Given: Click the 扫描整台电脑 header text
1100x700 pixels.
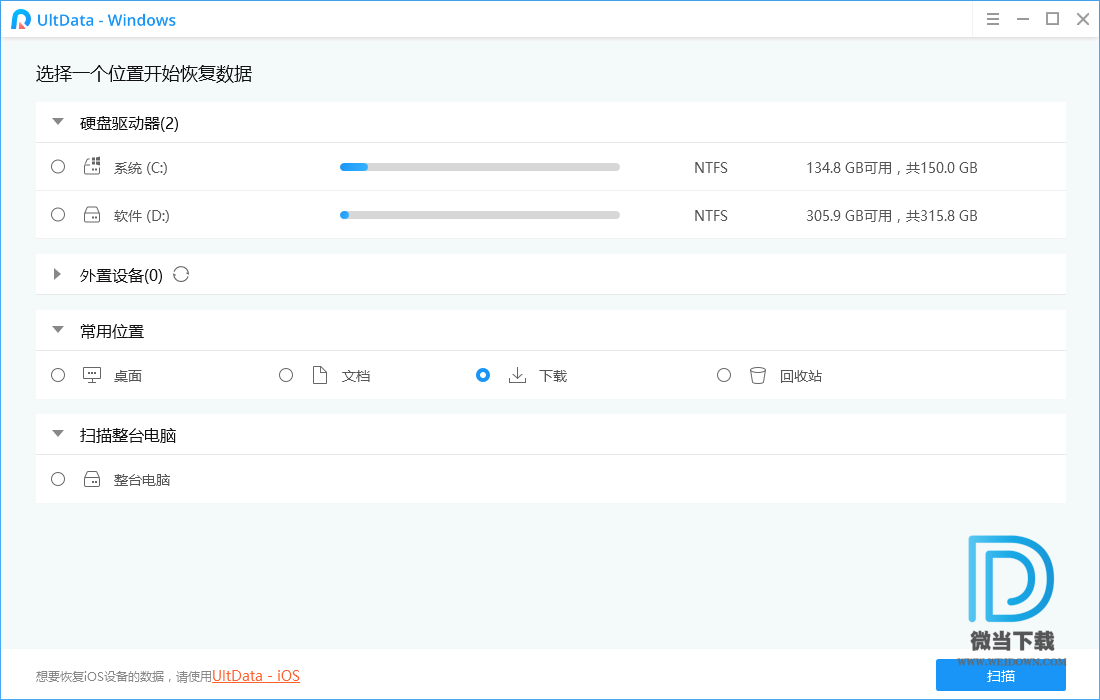Looking at the screenshot, I should pos(128,435).
